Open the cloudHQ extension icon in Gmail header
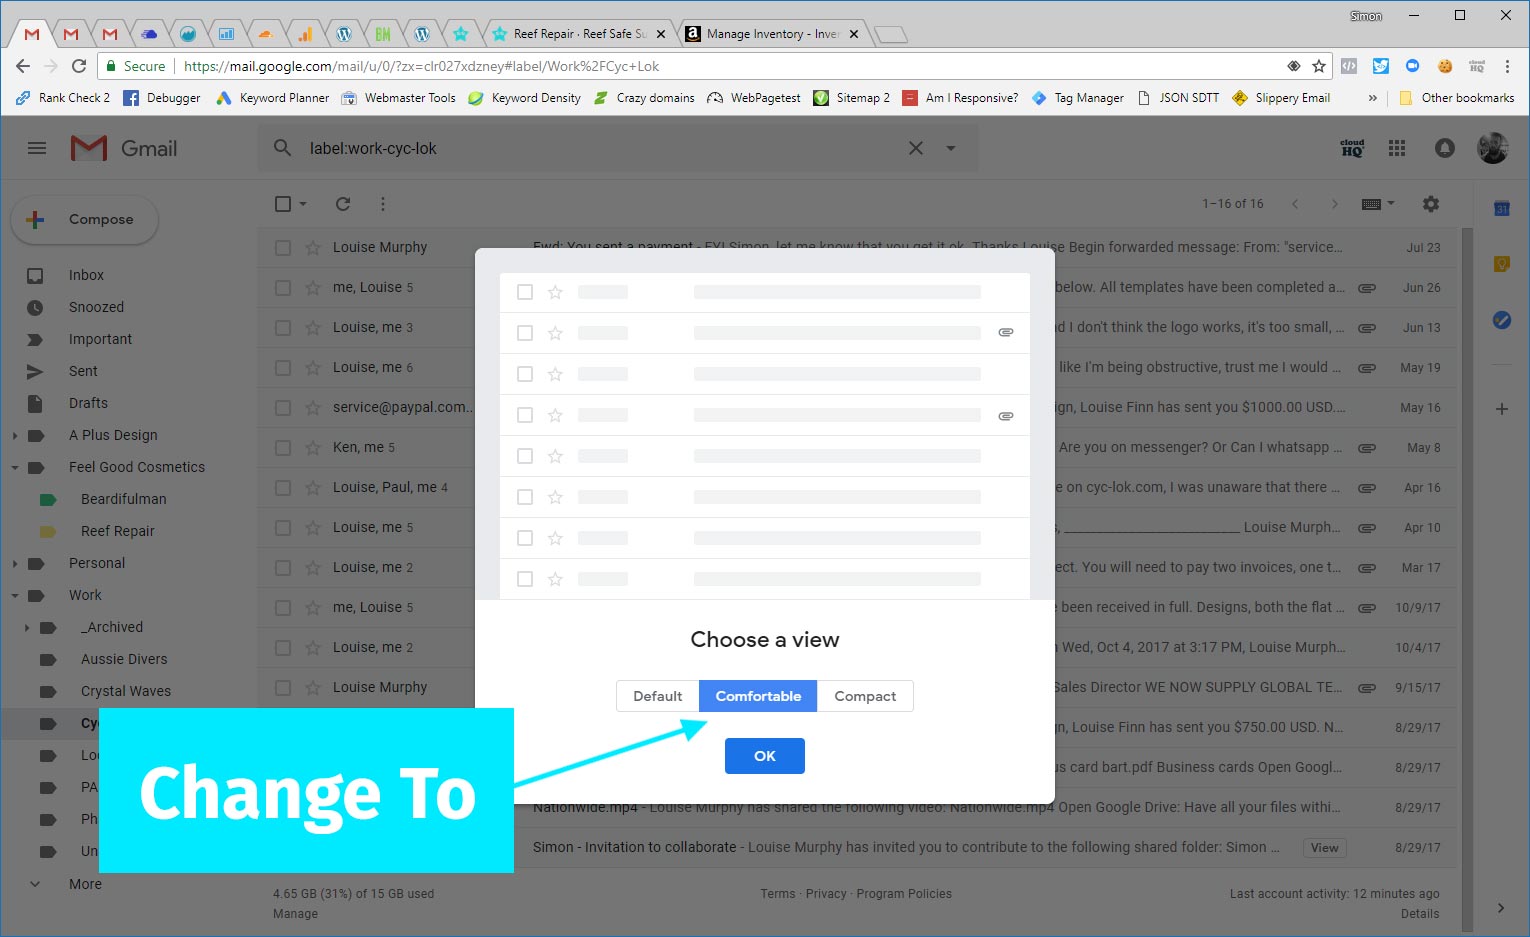This screenshot has height=937, width=1530. coord(1352,148)
